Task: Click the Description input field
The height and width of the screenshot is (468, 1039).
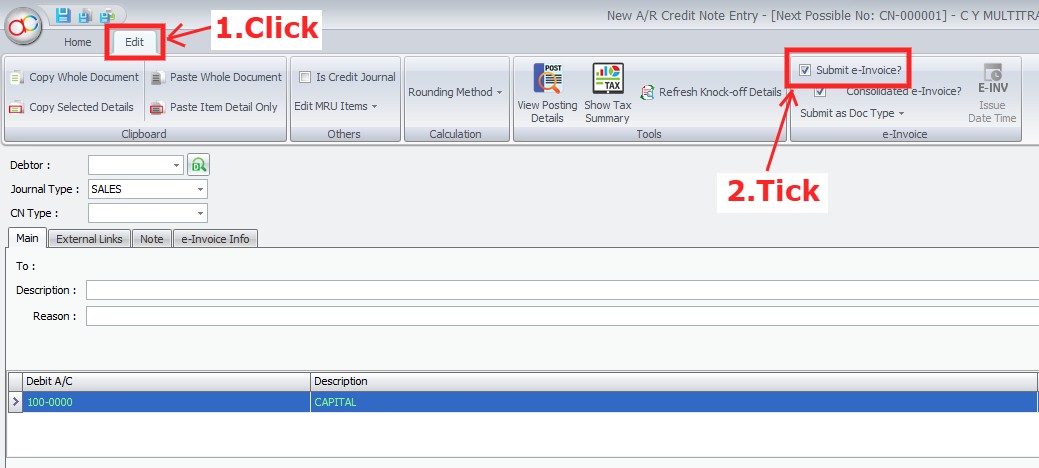Action: pos(560,290)
